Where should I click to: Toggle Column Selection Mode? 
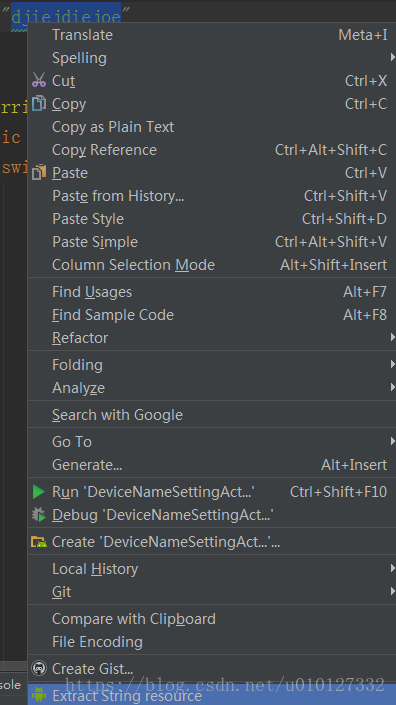(212, 265)
